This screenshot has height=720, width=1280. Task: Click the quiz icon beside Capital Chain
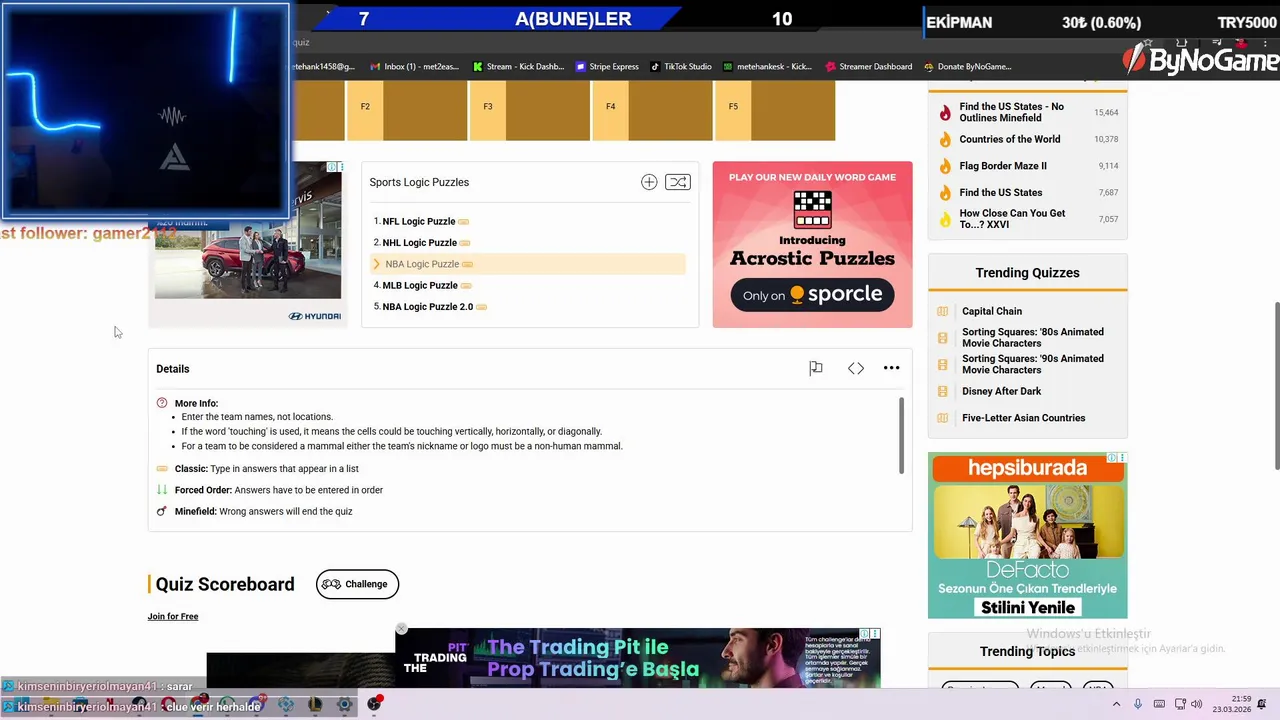point(942,311)
